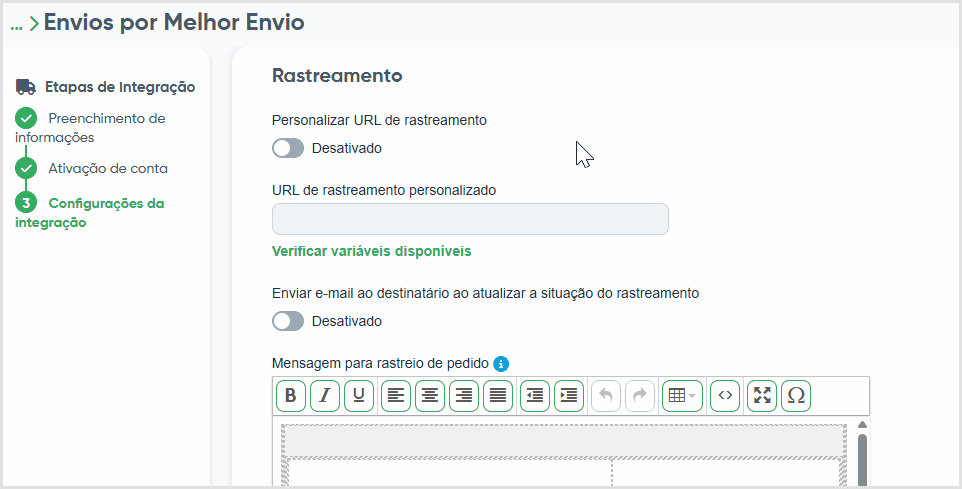Click the Etapas de Integração heading
The height and width of the screenshot is (489, 962).
tap(120, 87)
